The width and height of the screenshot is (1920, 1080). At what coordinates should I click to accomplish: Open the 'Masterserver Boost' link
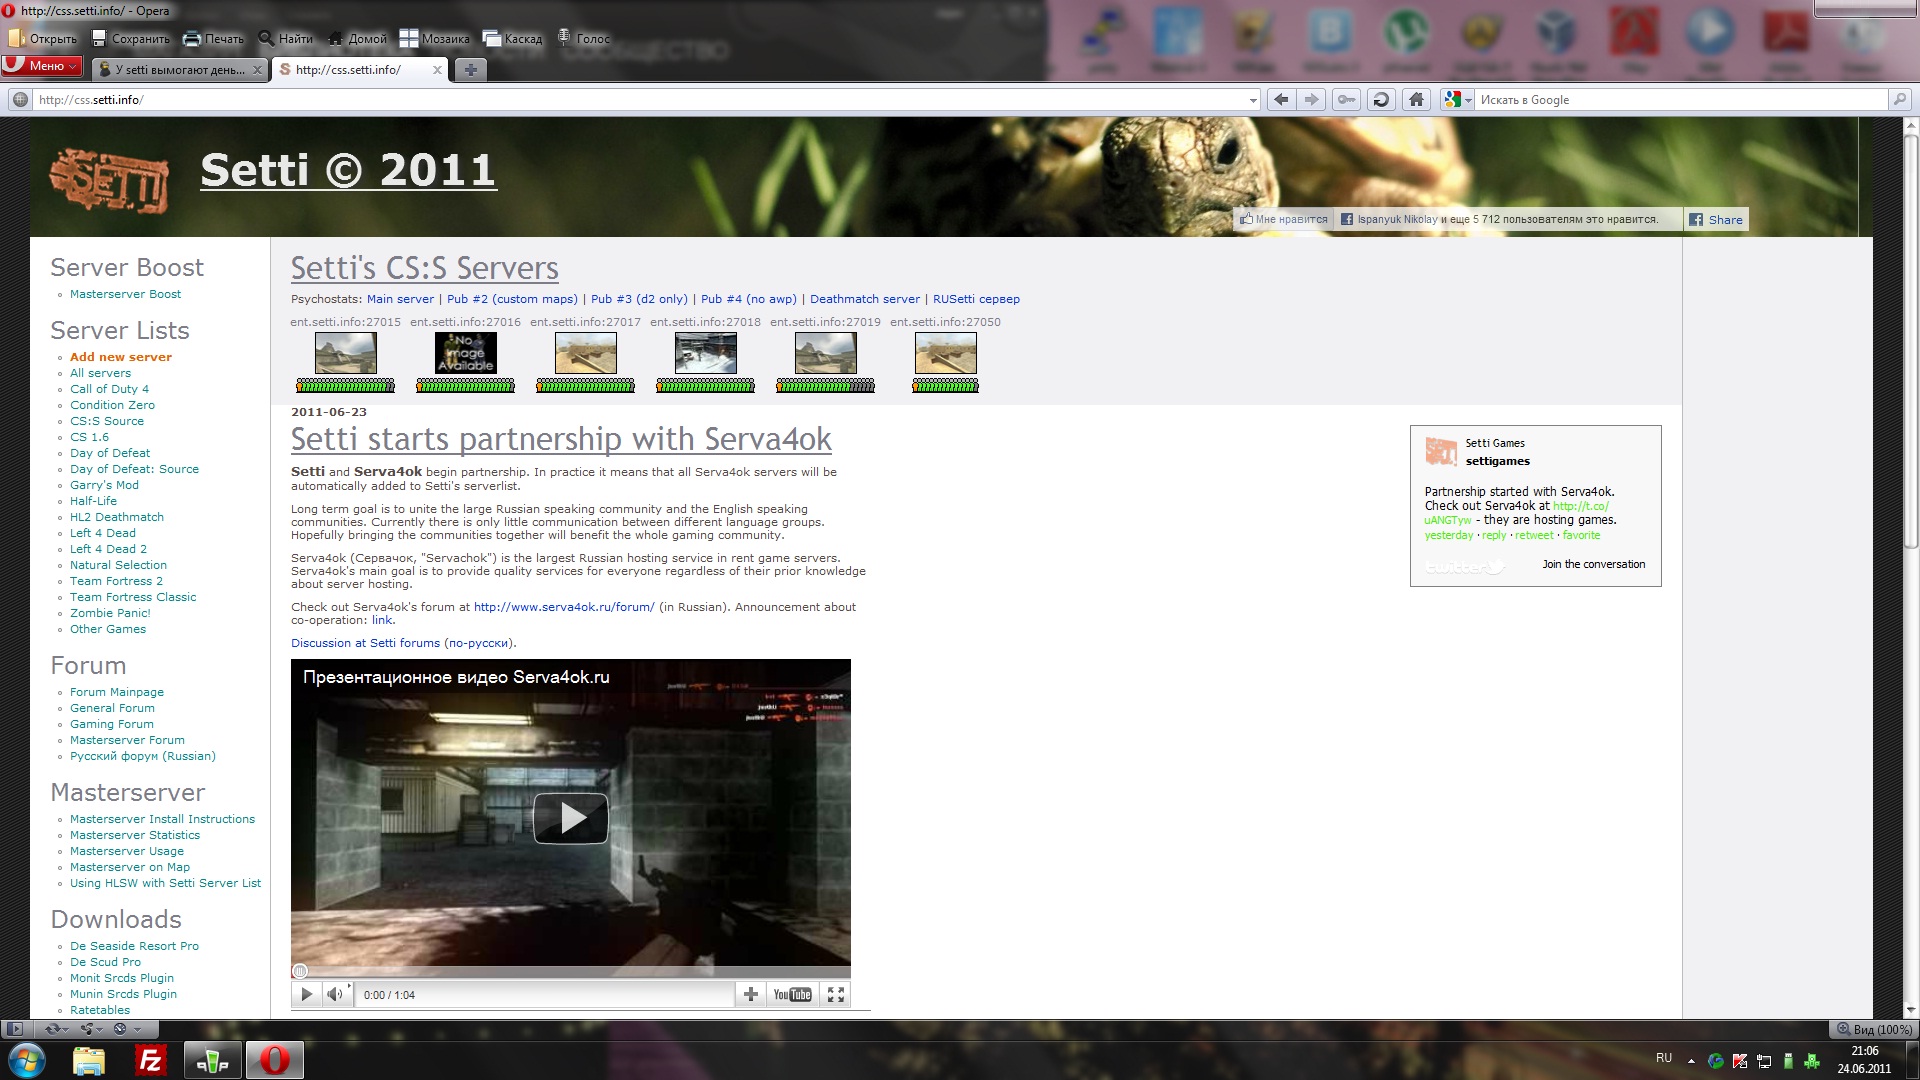[126, 294]
